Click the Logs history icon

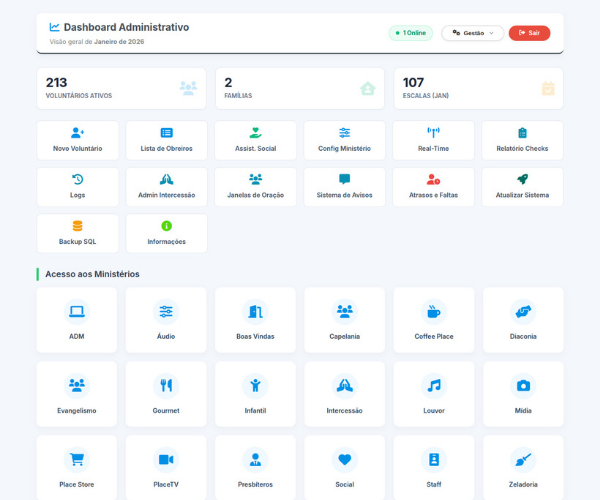[78, 179]
